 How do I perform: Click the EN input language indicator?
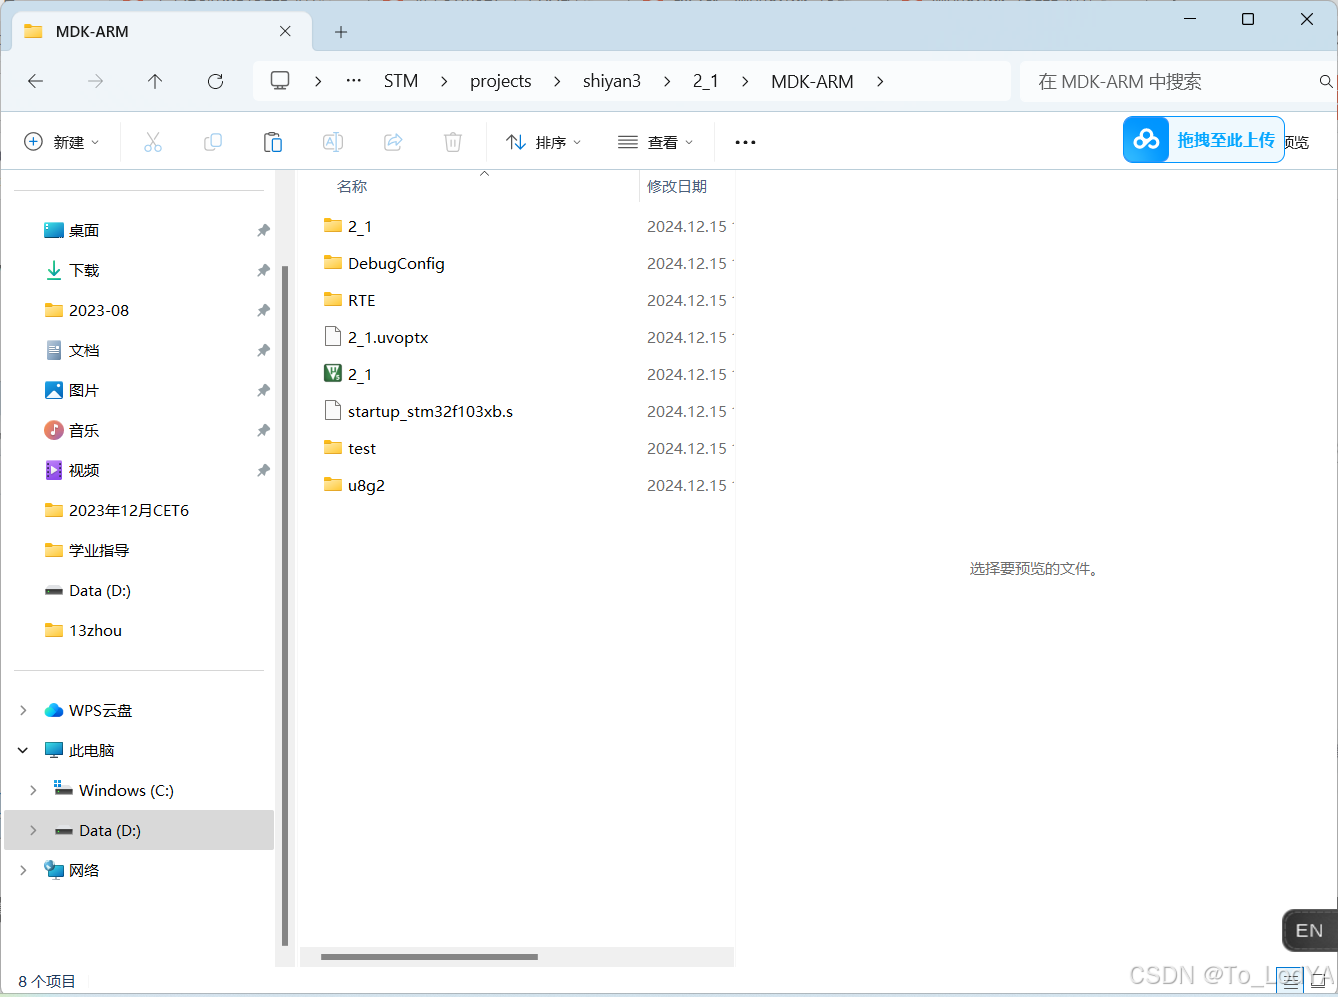tap(1309, 931)
